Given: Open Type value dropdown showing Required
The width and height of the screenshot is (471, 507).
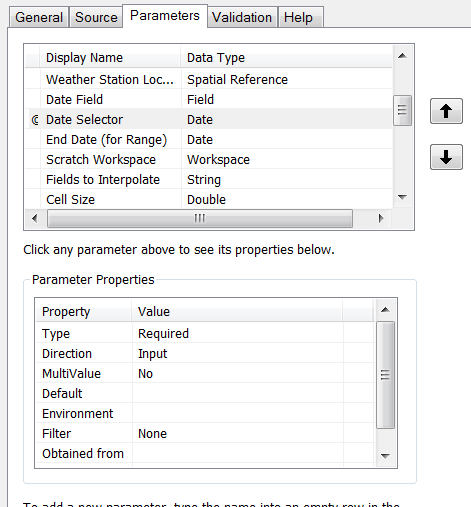Looking at the screenshot, I should (x=237, y=333).
